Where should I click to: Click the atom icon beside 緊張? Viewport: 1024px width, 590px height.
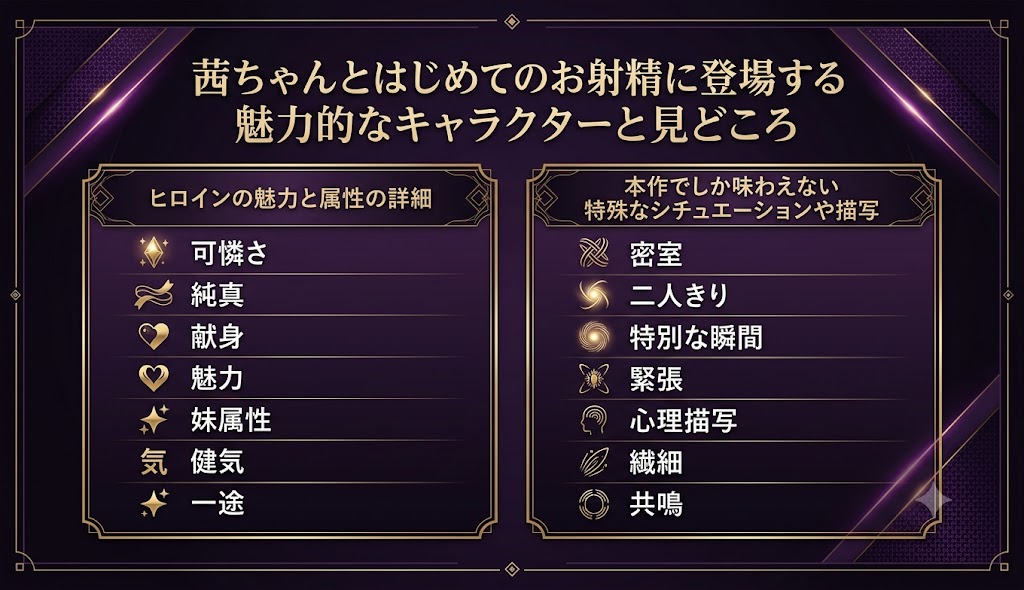coord(594,379)
